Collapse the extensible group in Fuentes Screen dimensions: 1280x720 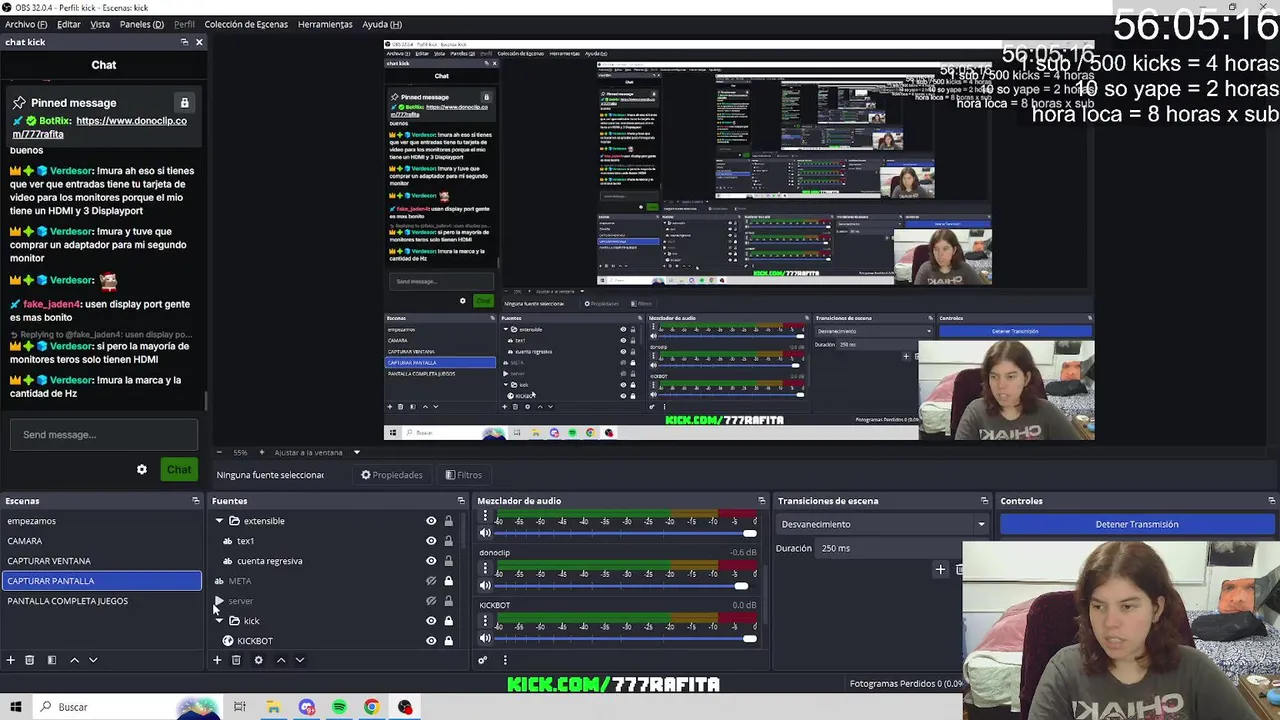219,521
